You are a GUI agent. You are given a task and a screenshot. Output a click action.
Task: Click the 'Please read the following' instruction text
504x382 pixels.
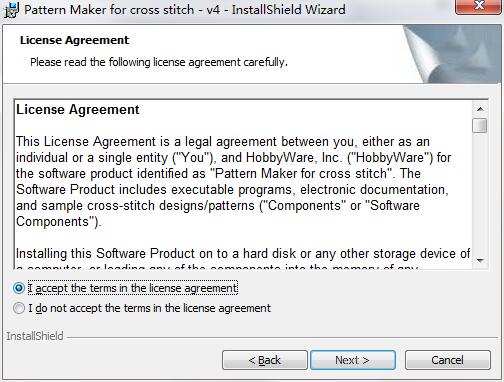tap(159, 62)
